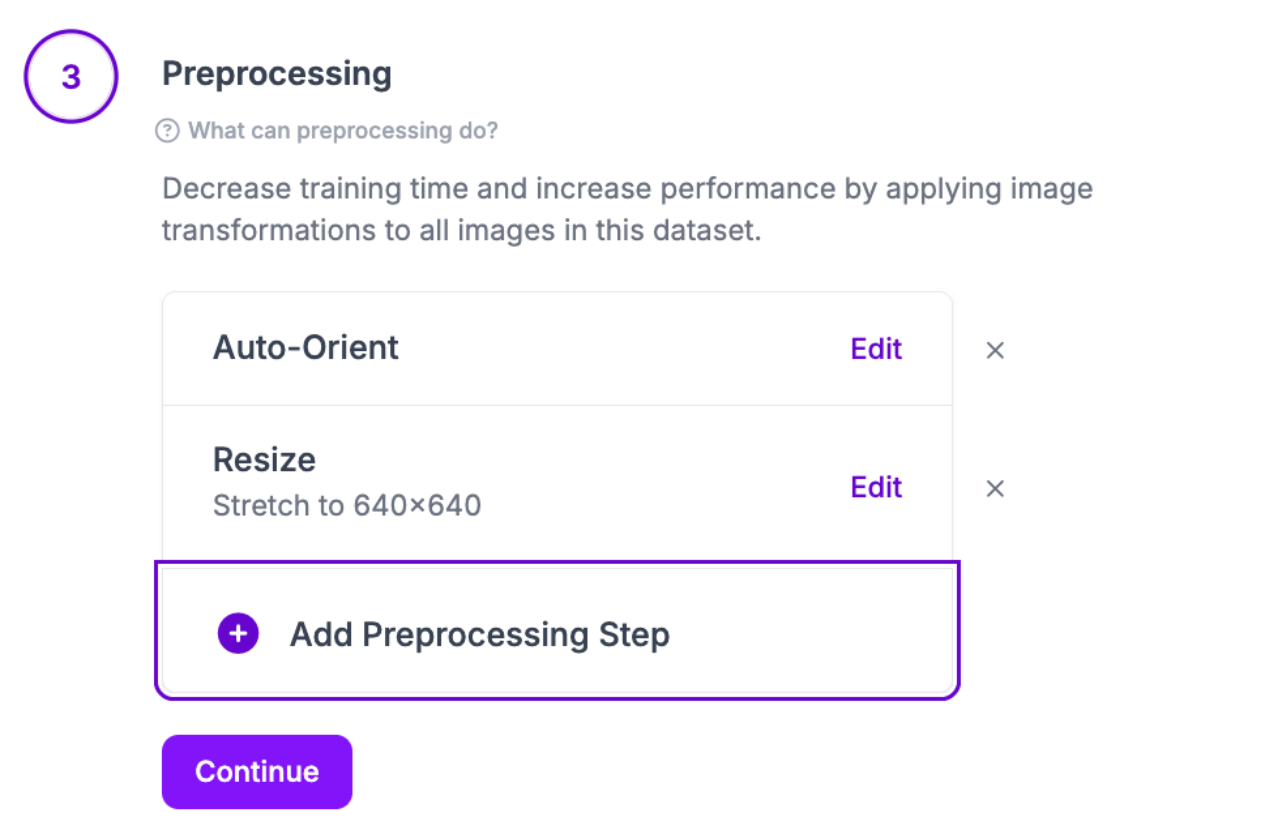Click the preprocessing description paragraph
This screenshot has width=1282, height=828.
(x=627, y=210)
